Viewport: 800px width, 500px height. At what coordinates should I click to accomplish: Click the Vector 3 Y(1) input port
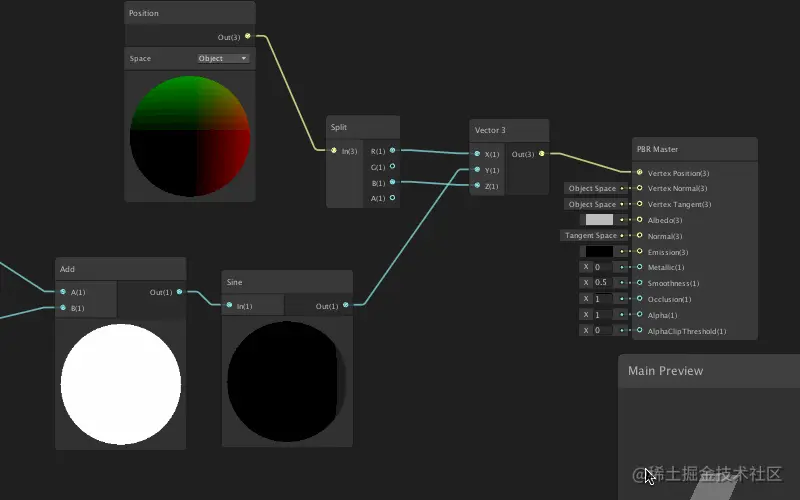click(477, 169)
